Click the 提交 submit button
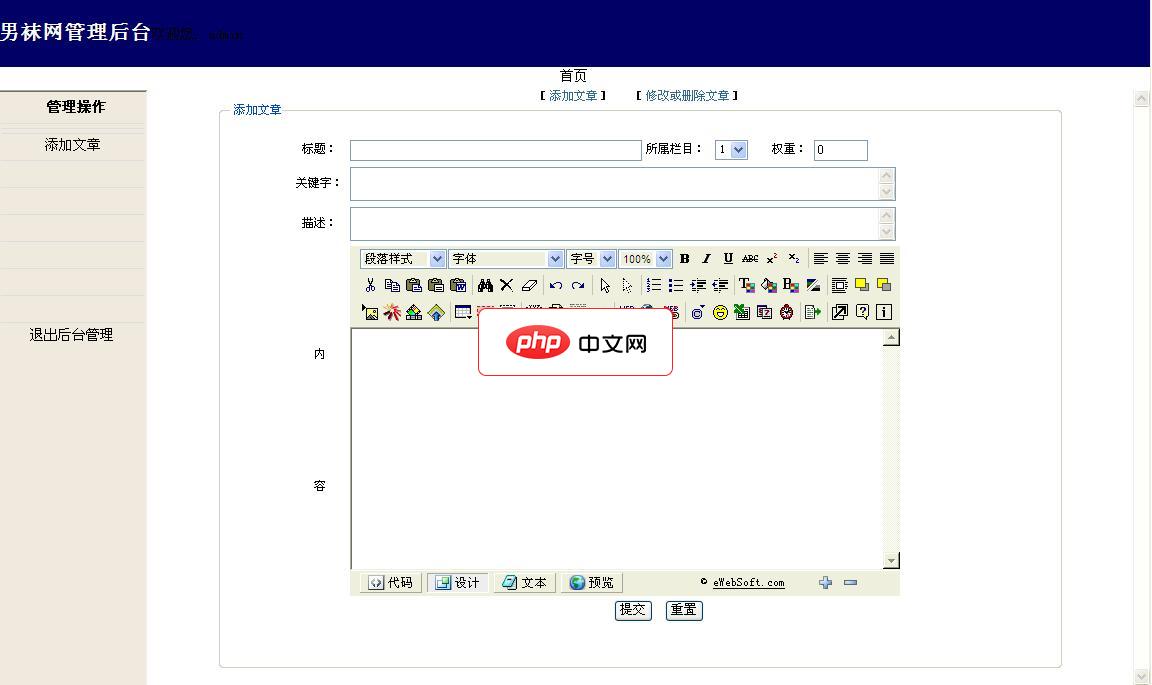This screenshot has width=1152, height=685. (x=632, y=610)
